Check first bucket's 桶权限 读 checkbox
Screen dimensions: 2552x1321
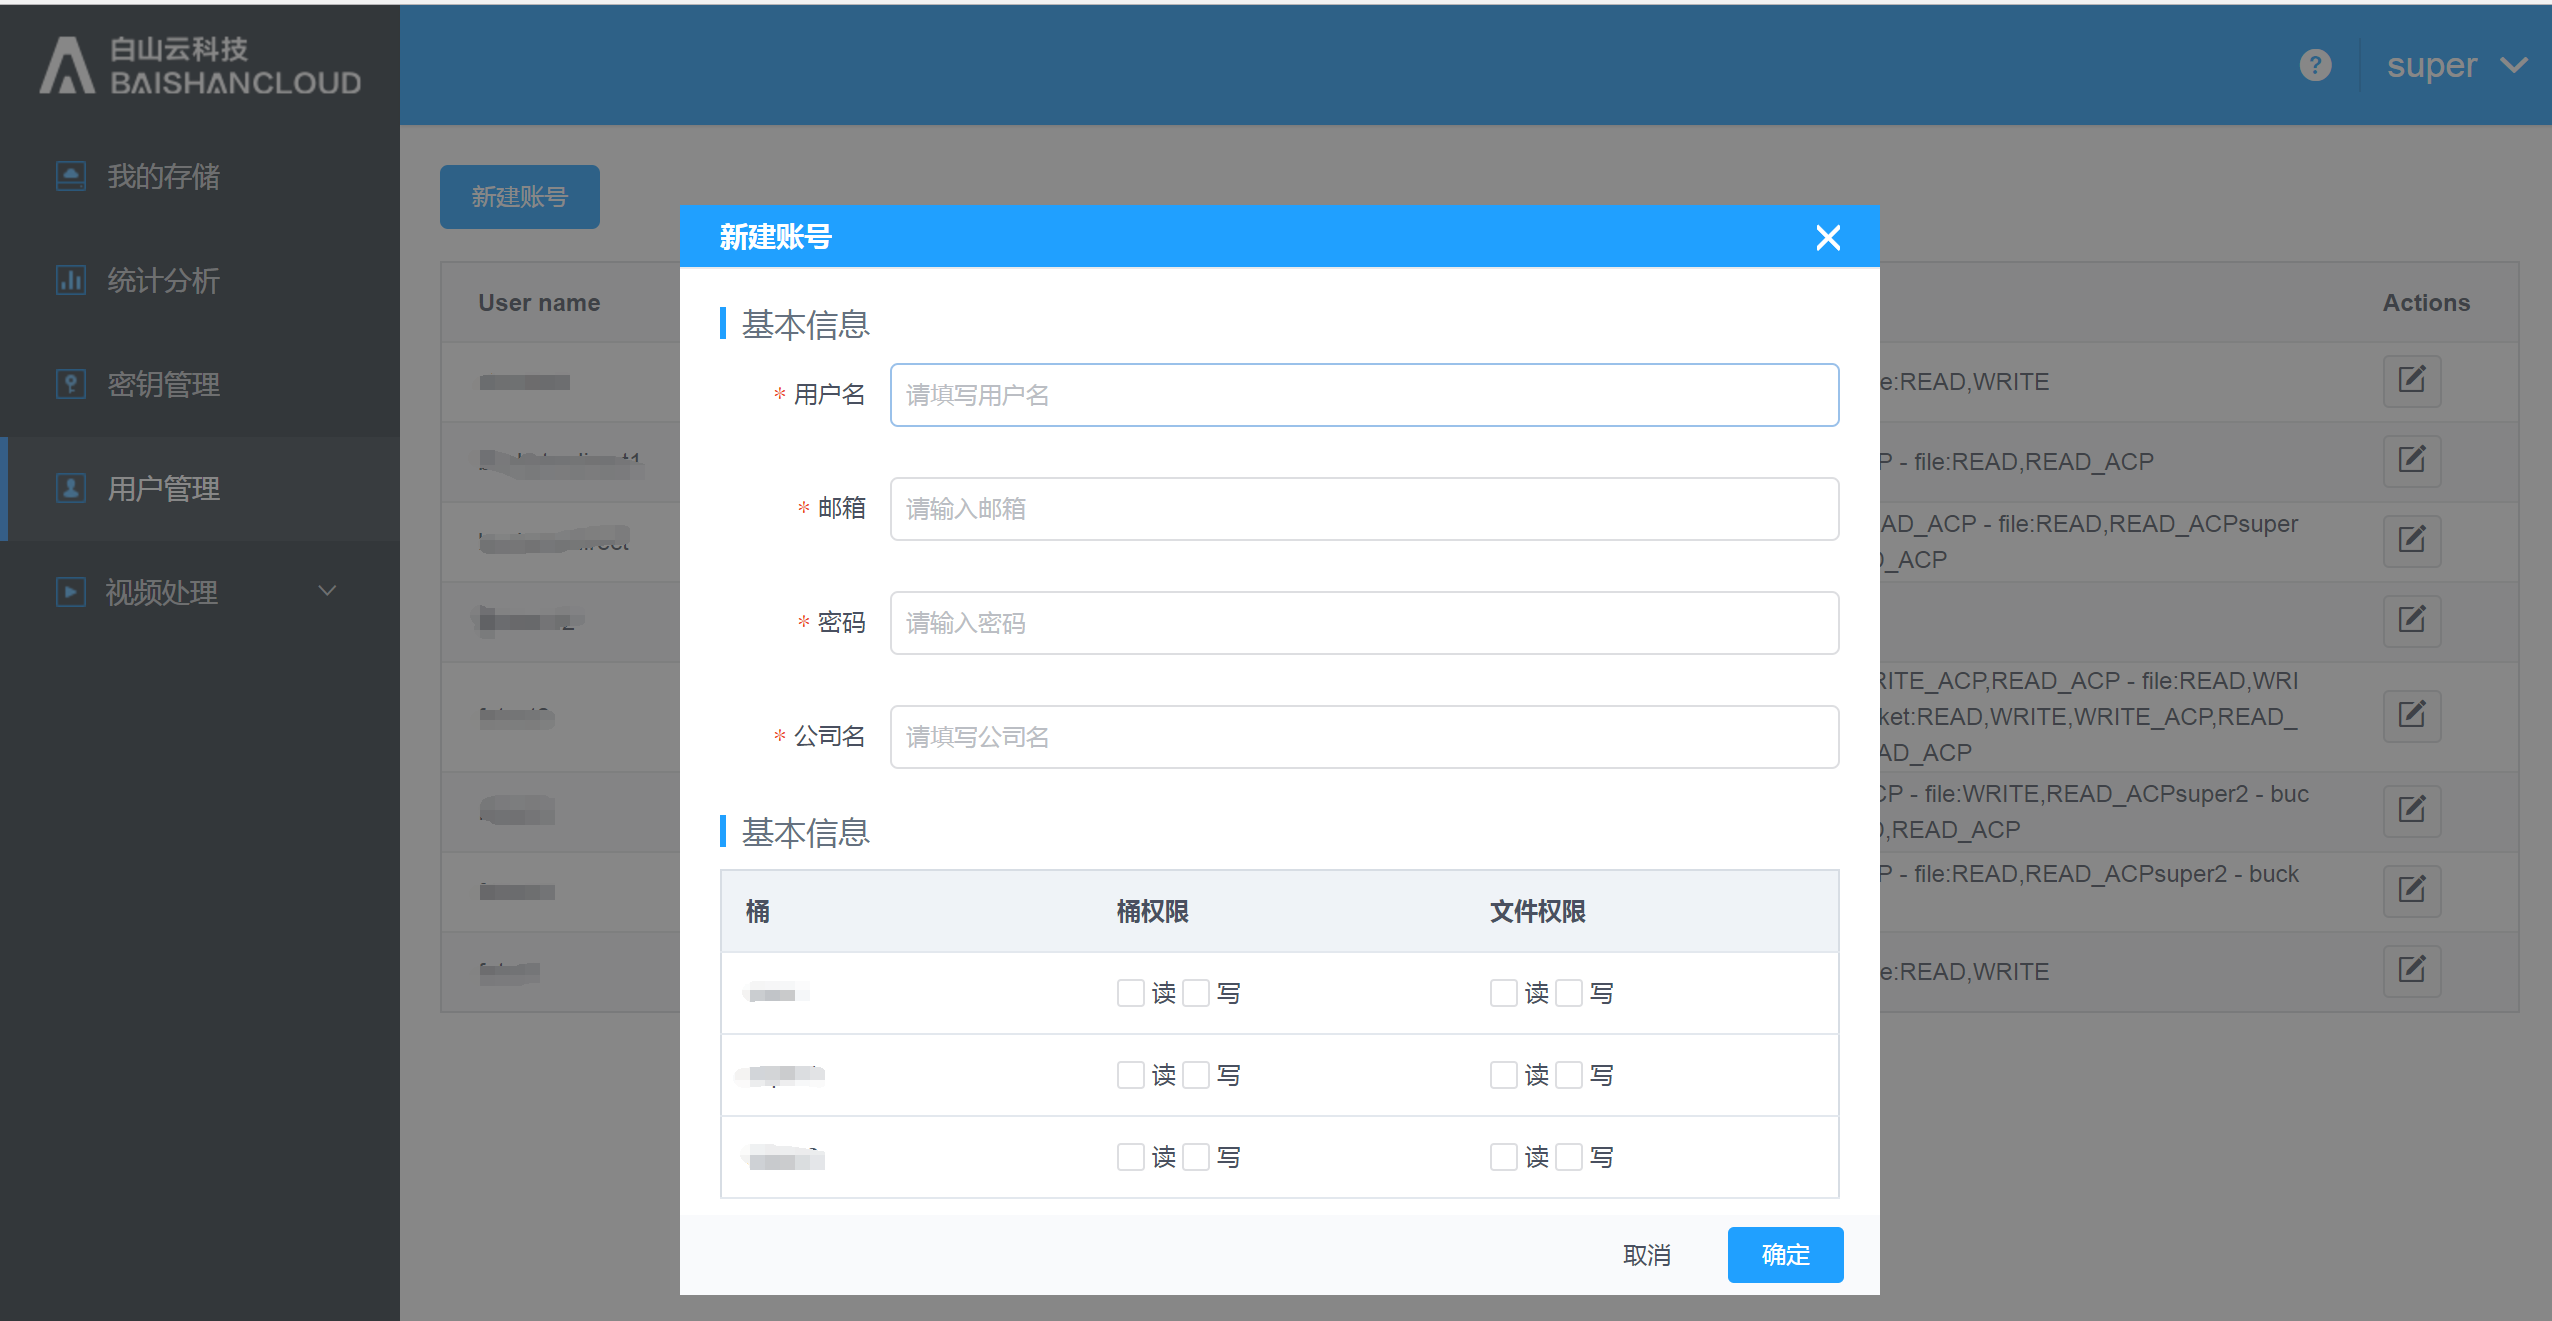tap(1130, 993)
